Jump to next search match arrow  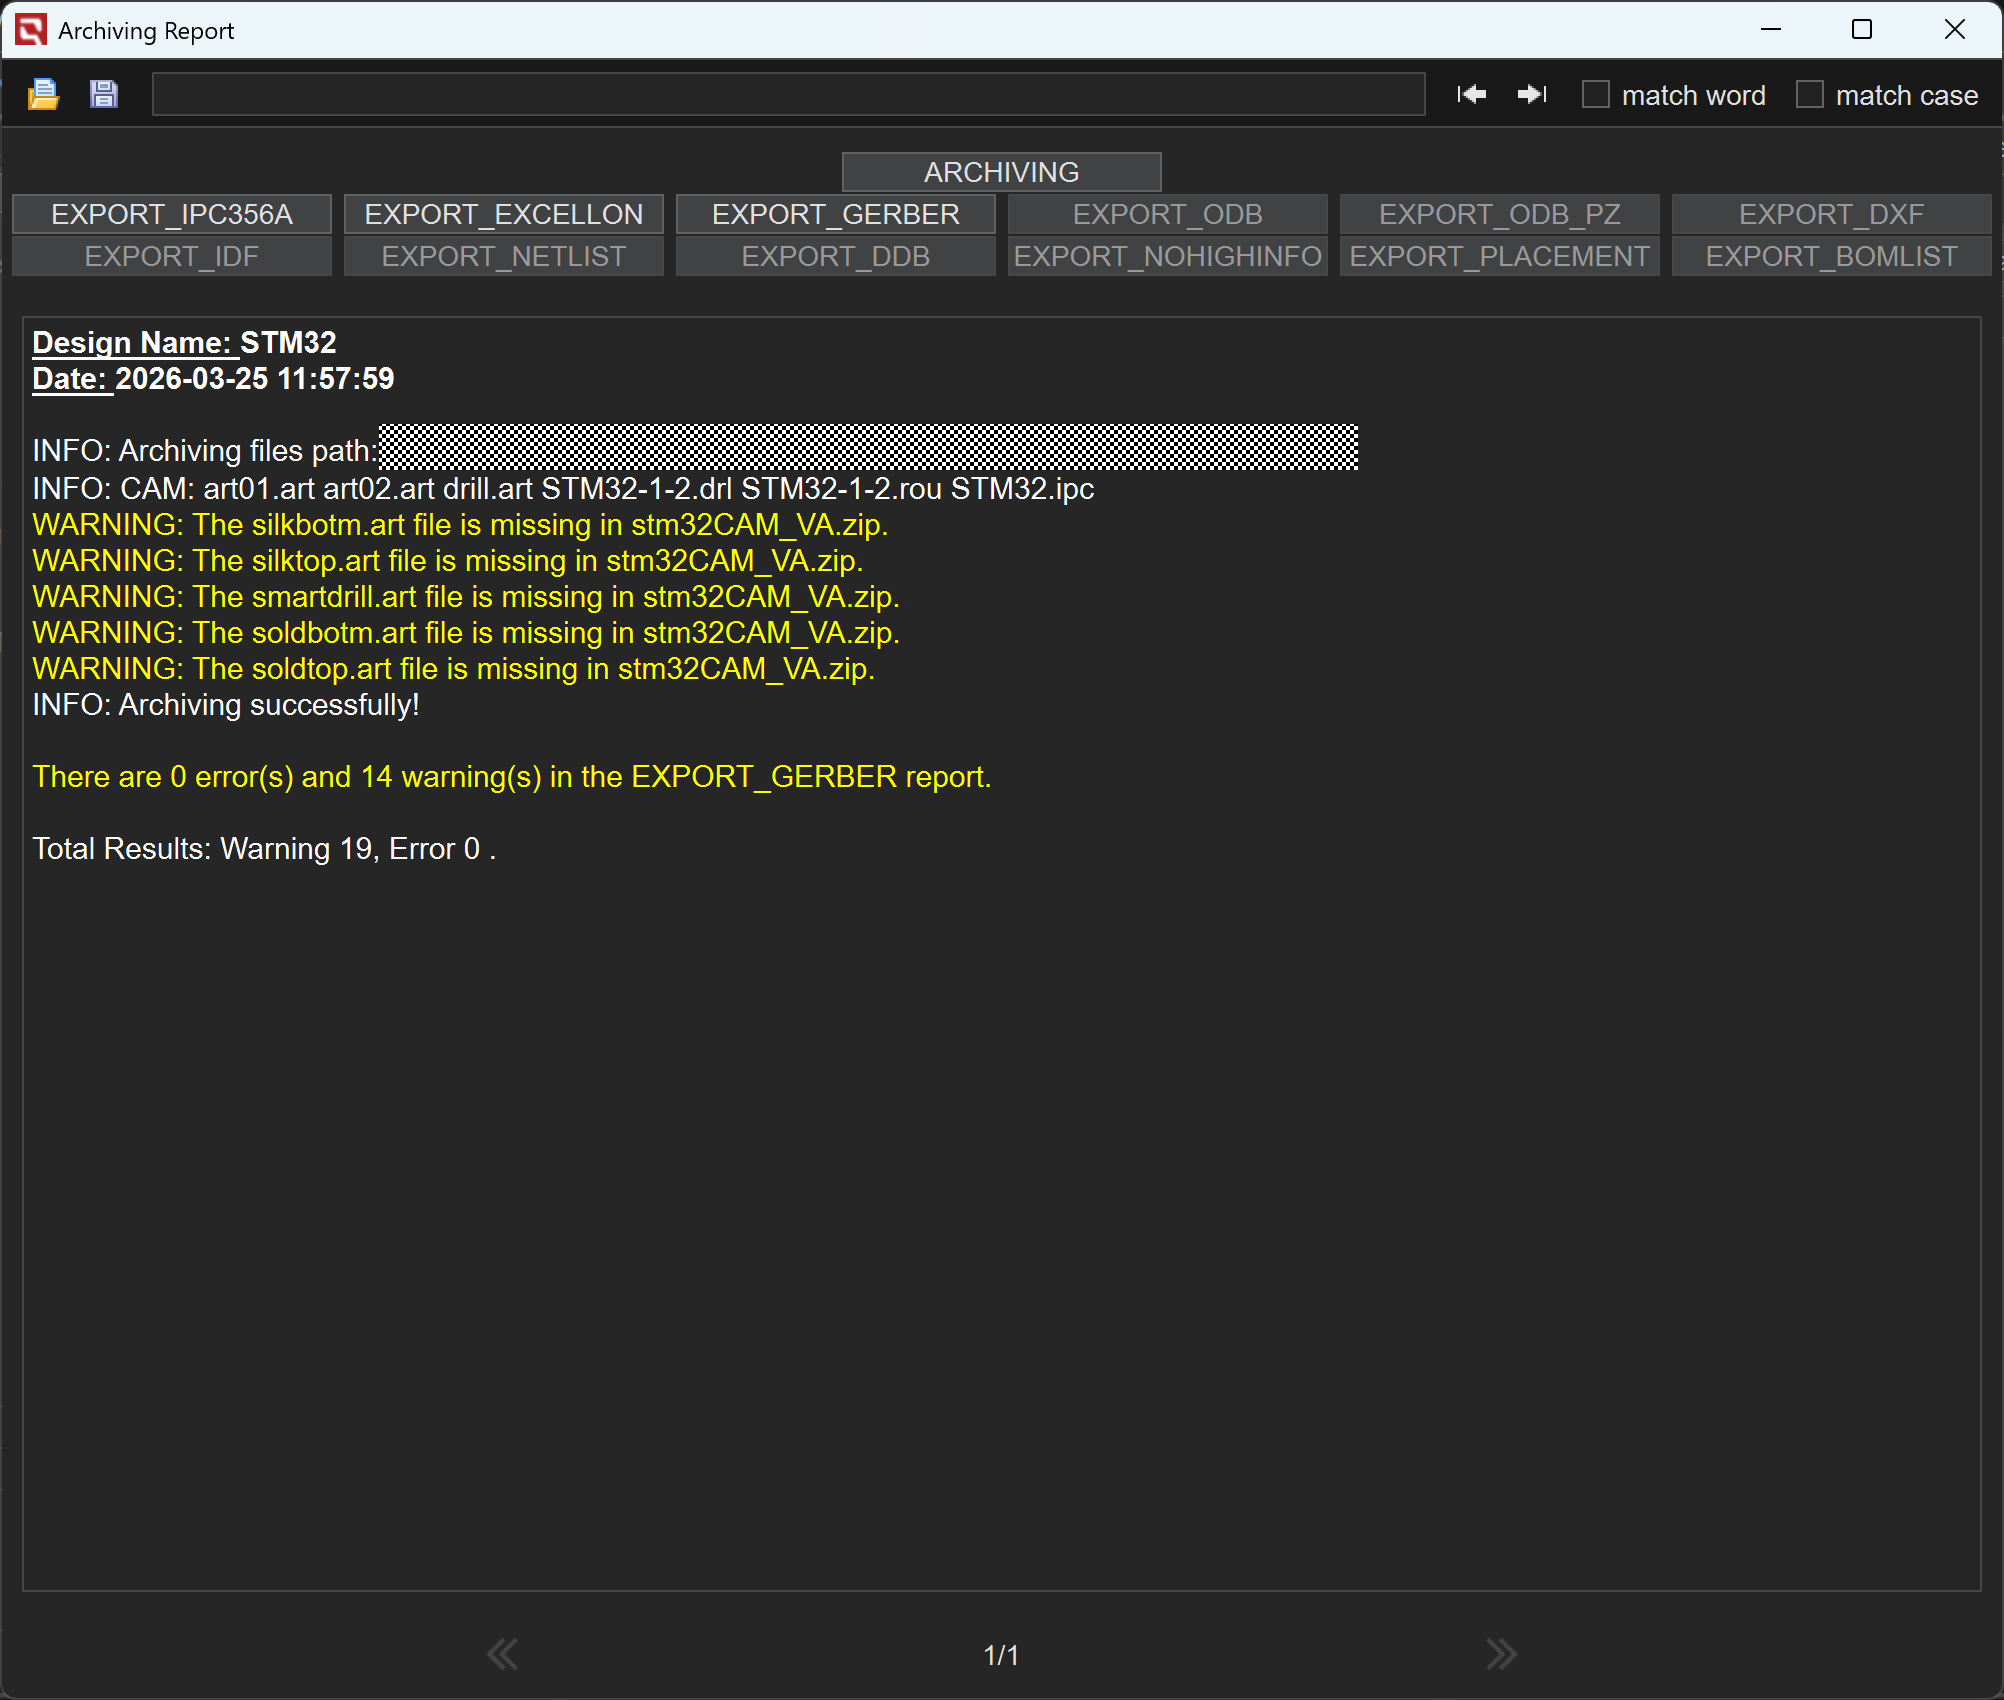point(1532,94)
